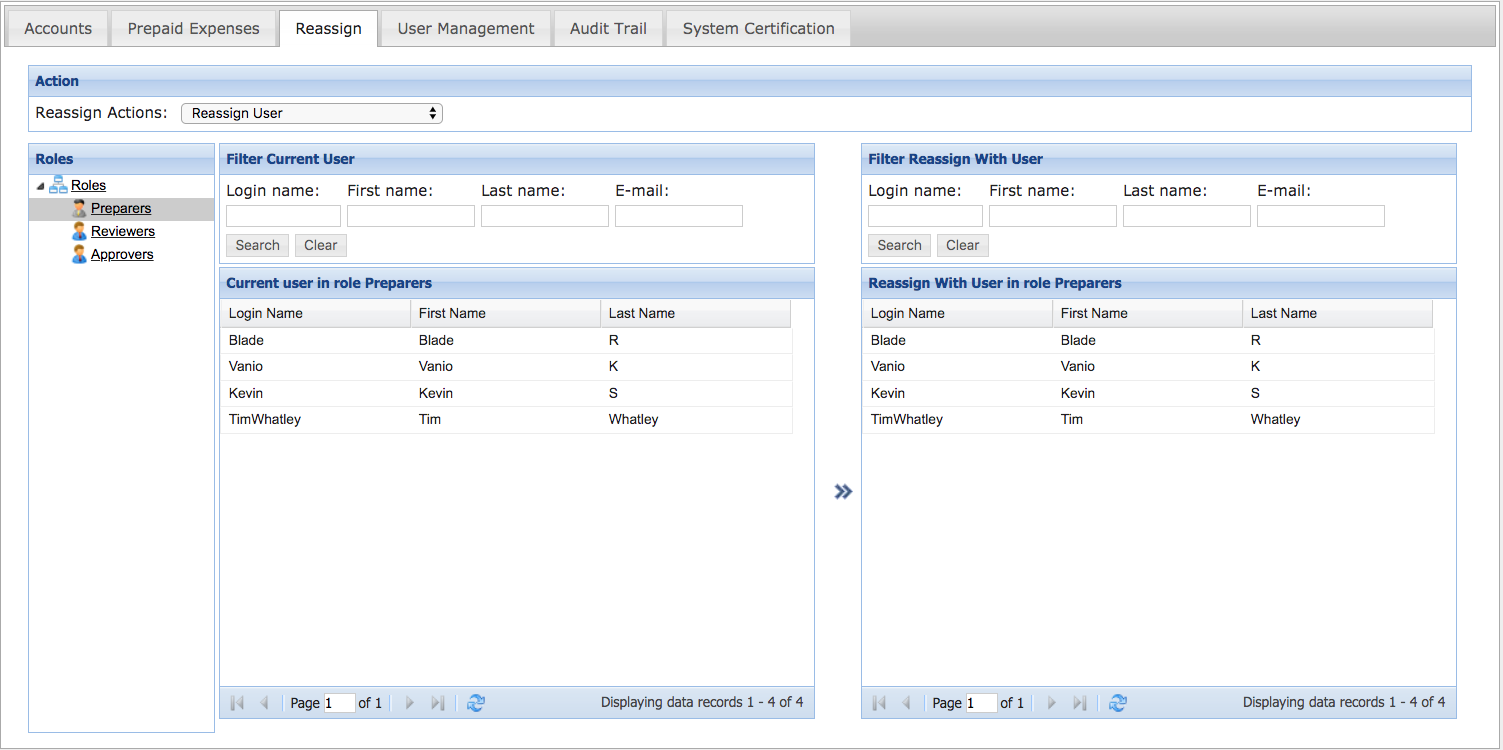This screenshot has height=750, width=1503.
Task: Go to last page in Current user grid
Action: [x=437, y=703]
